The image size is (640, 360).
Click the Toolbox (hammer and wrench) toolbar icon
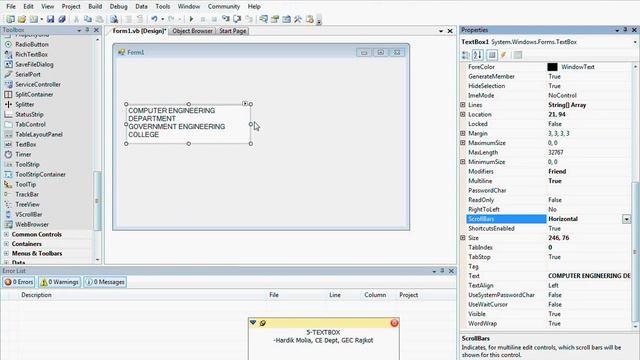pos(298,19)
